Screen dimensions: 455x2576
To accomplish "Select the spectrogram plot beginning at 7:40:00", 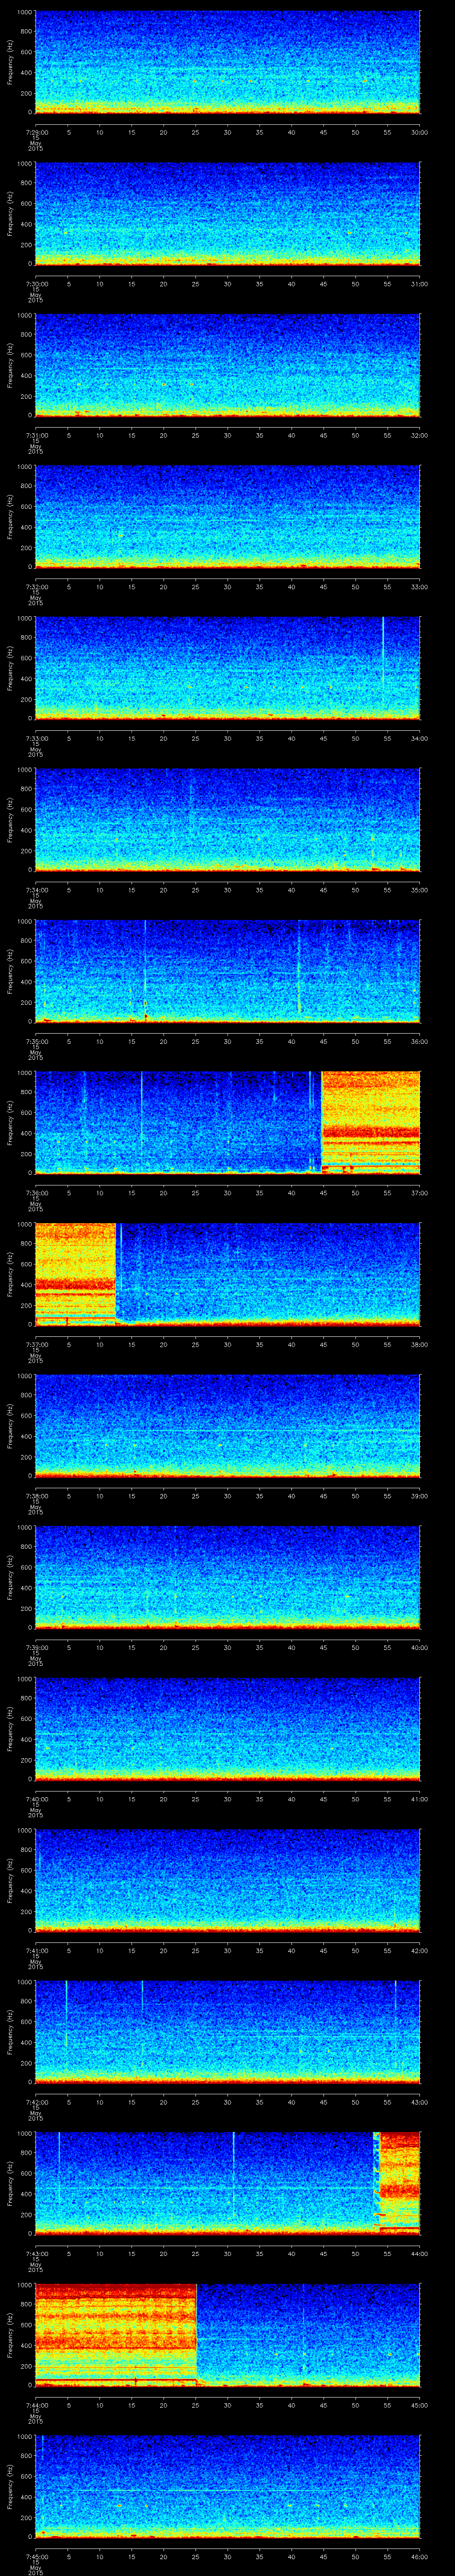I will point(227,1728).
